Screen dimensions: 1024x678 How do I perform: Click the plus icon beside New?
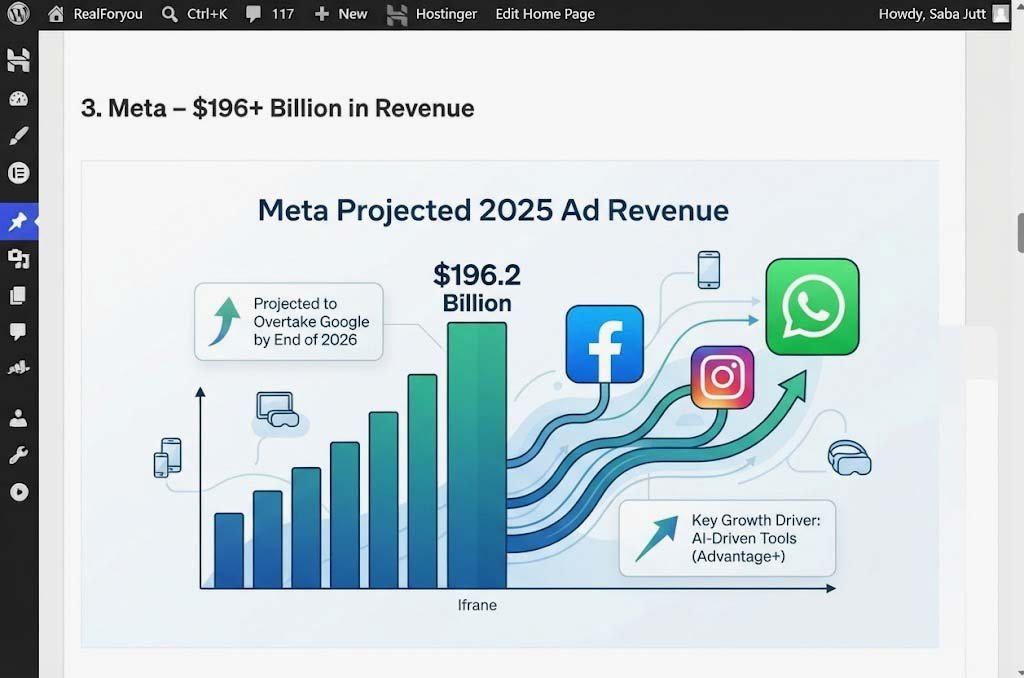point(321,14)
